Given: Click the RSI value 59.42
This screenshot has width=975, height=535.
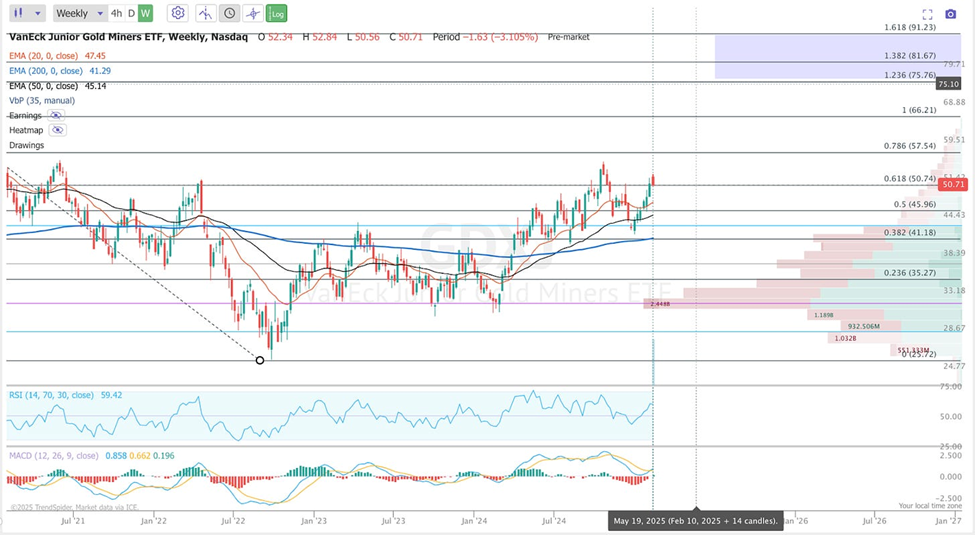Looking at the screenshot, I should tap(111, 395).
